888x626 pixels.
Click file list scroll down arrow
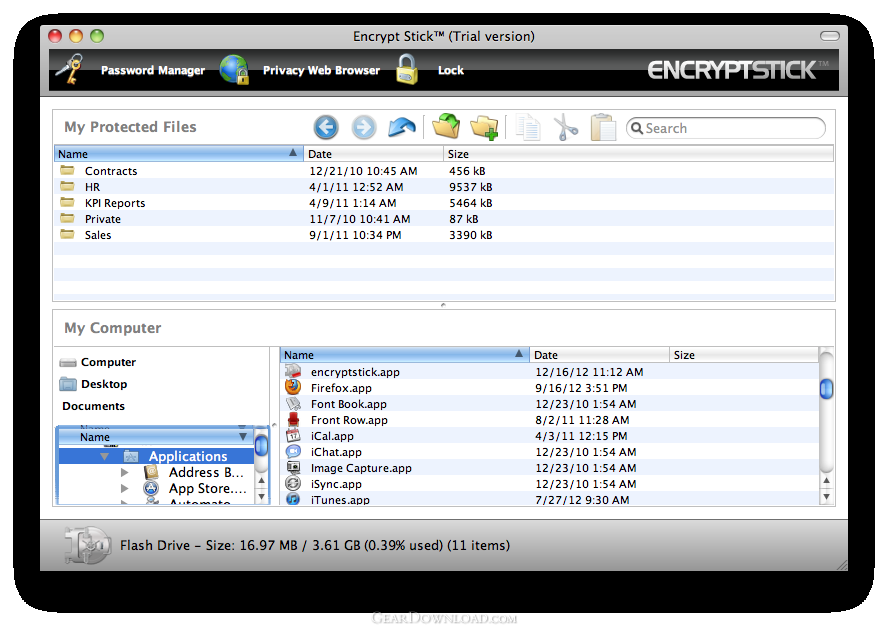[826, 497]
